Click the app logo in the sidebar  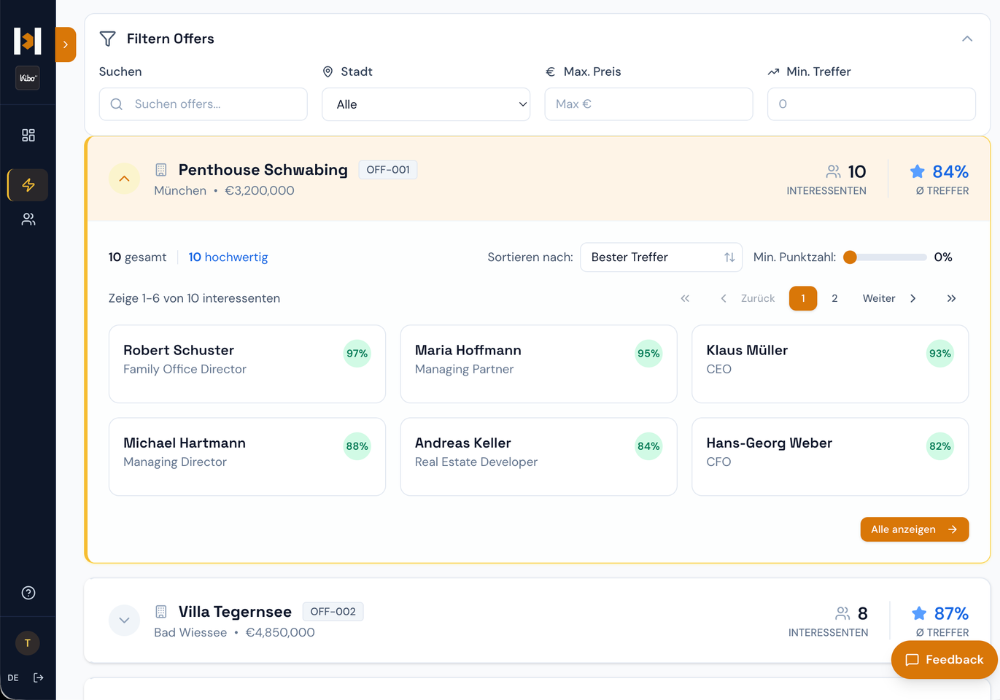tap(27, 41)
